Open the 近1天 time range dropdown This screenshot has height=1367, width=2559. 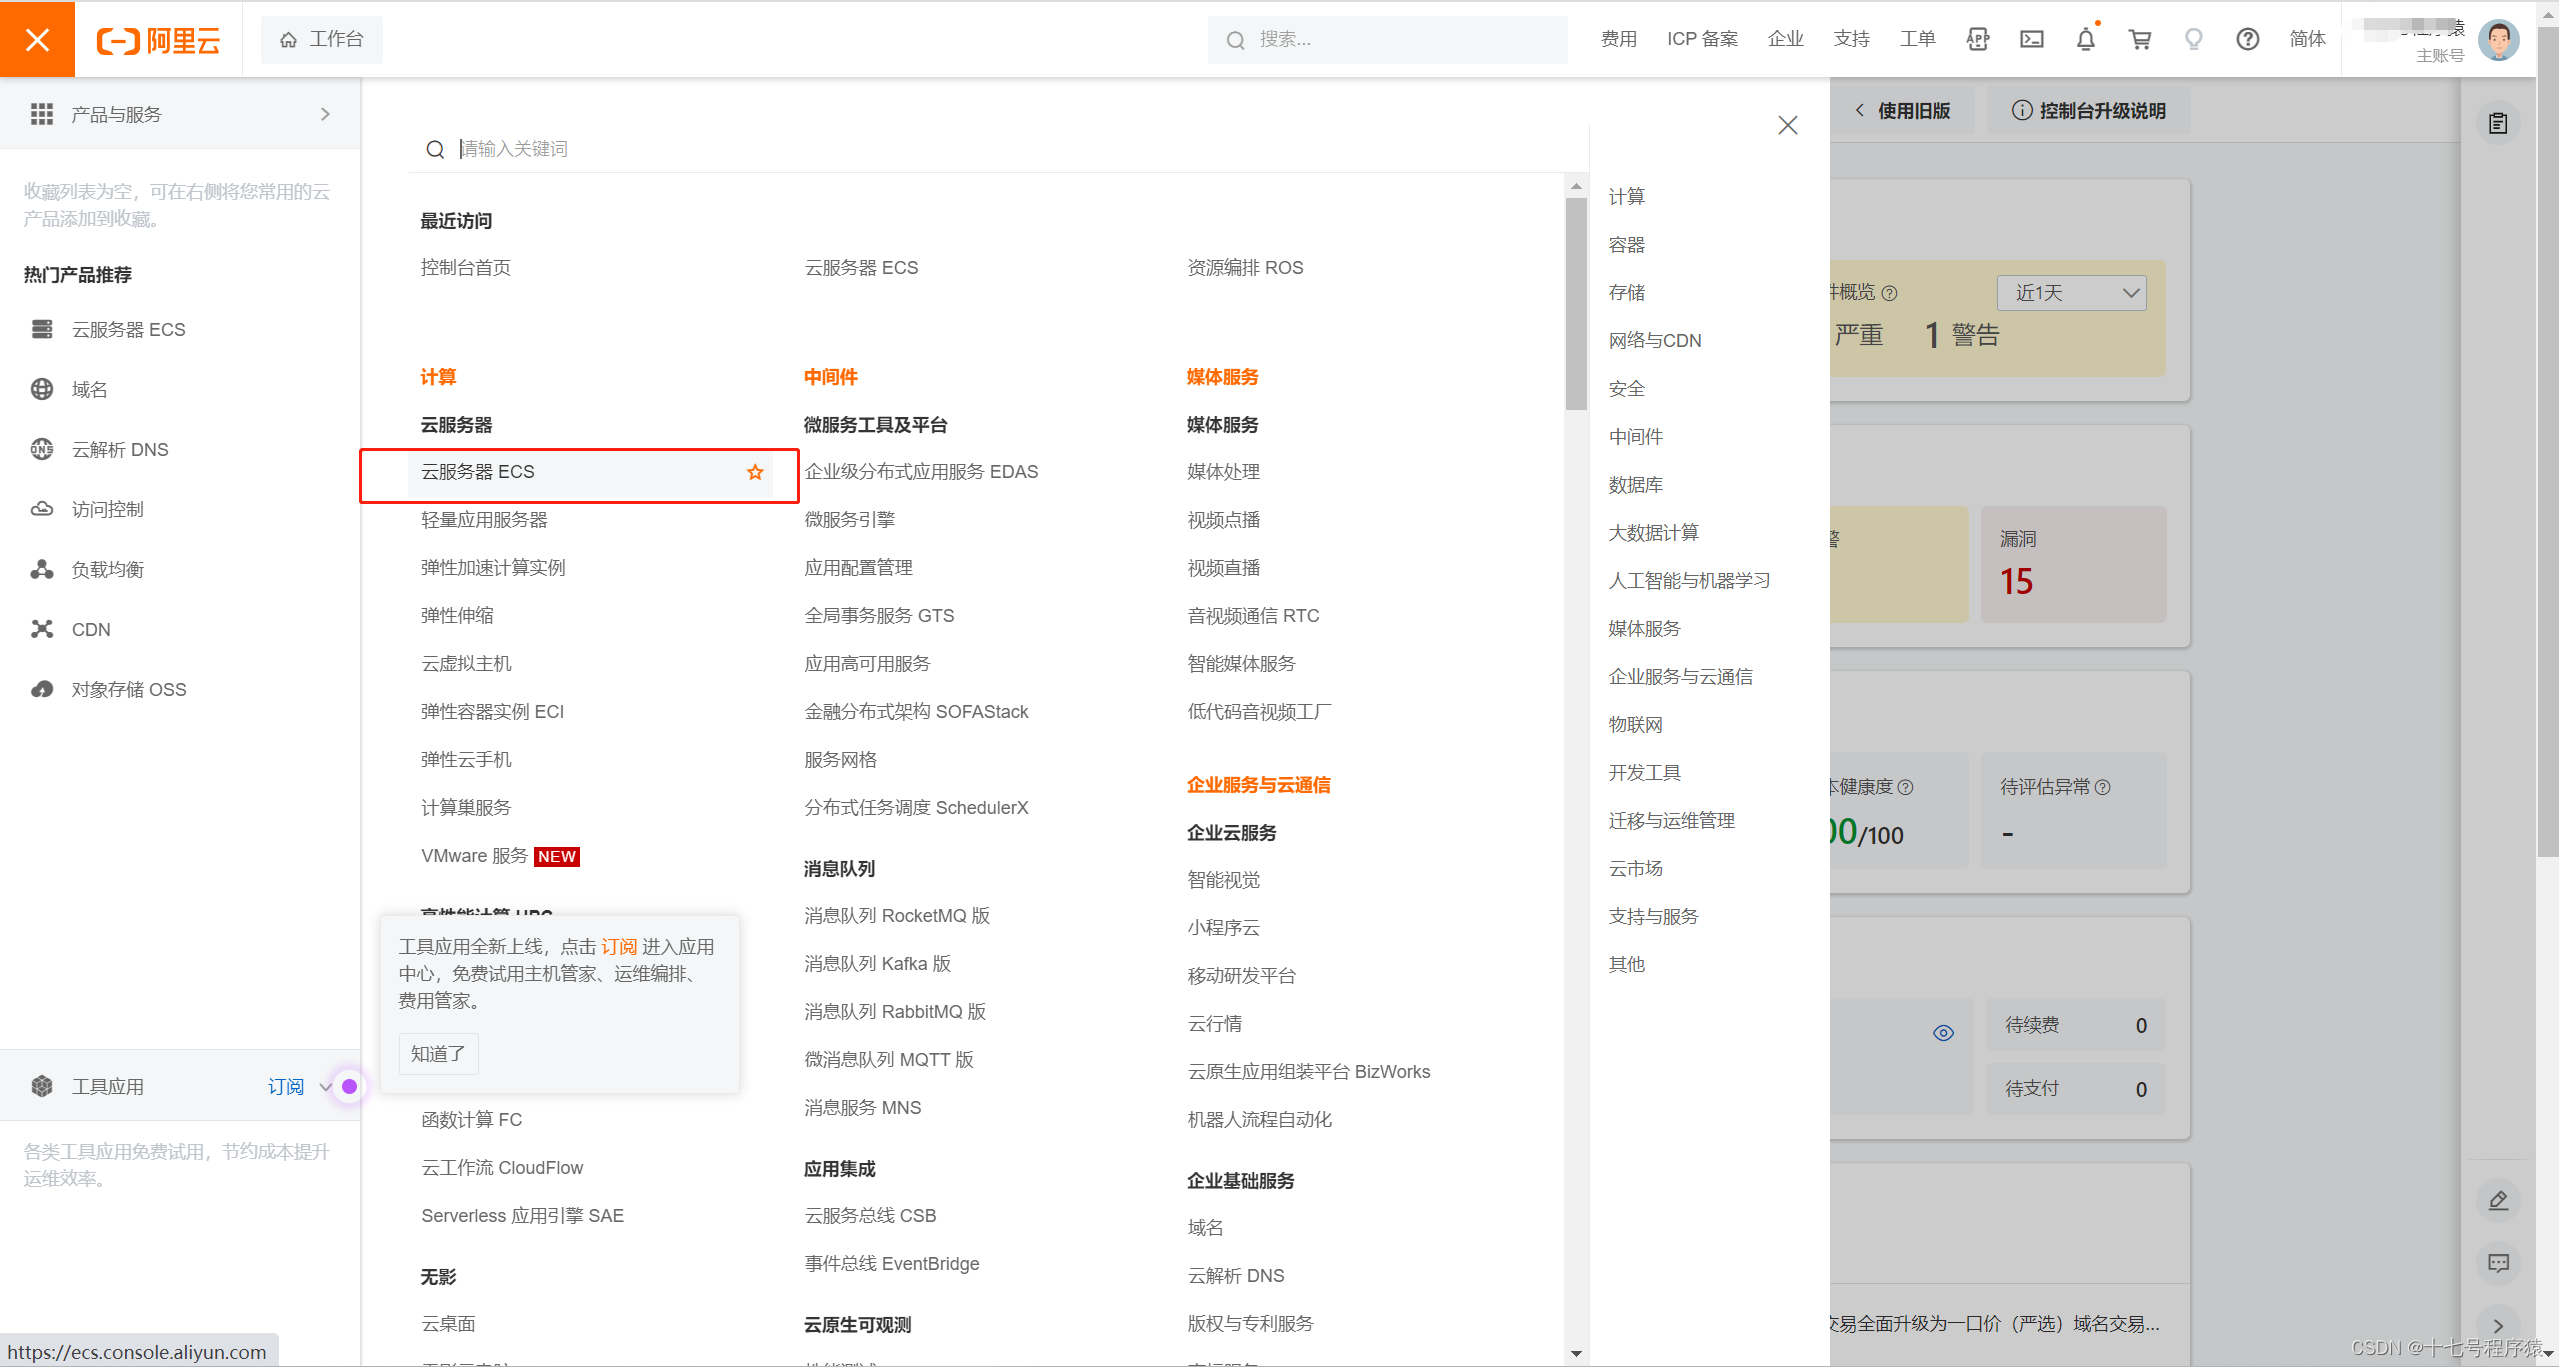(x=2071, y=293)
